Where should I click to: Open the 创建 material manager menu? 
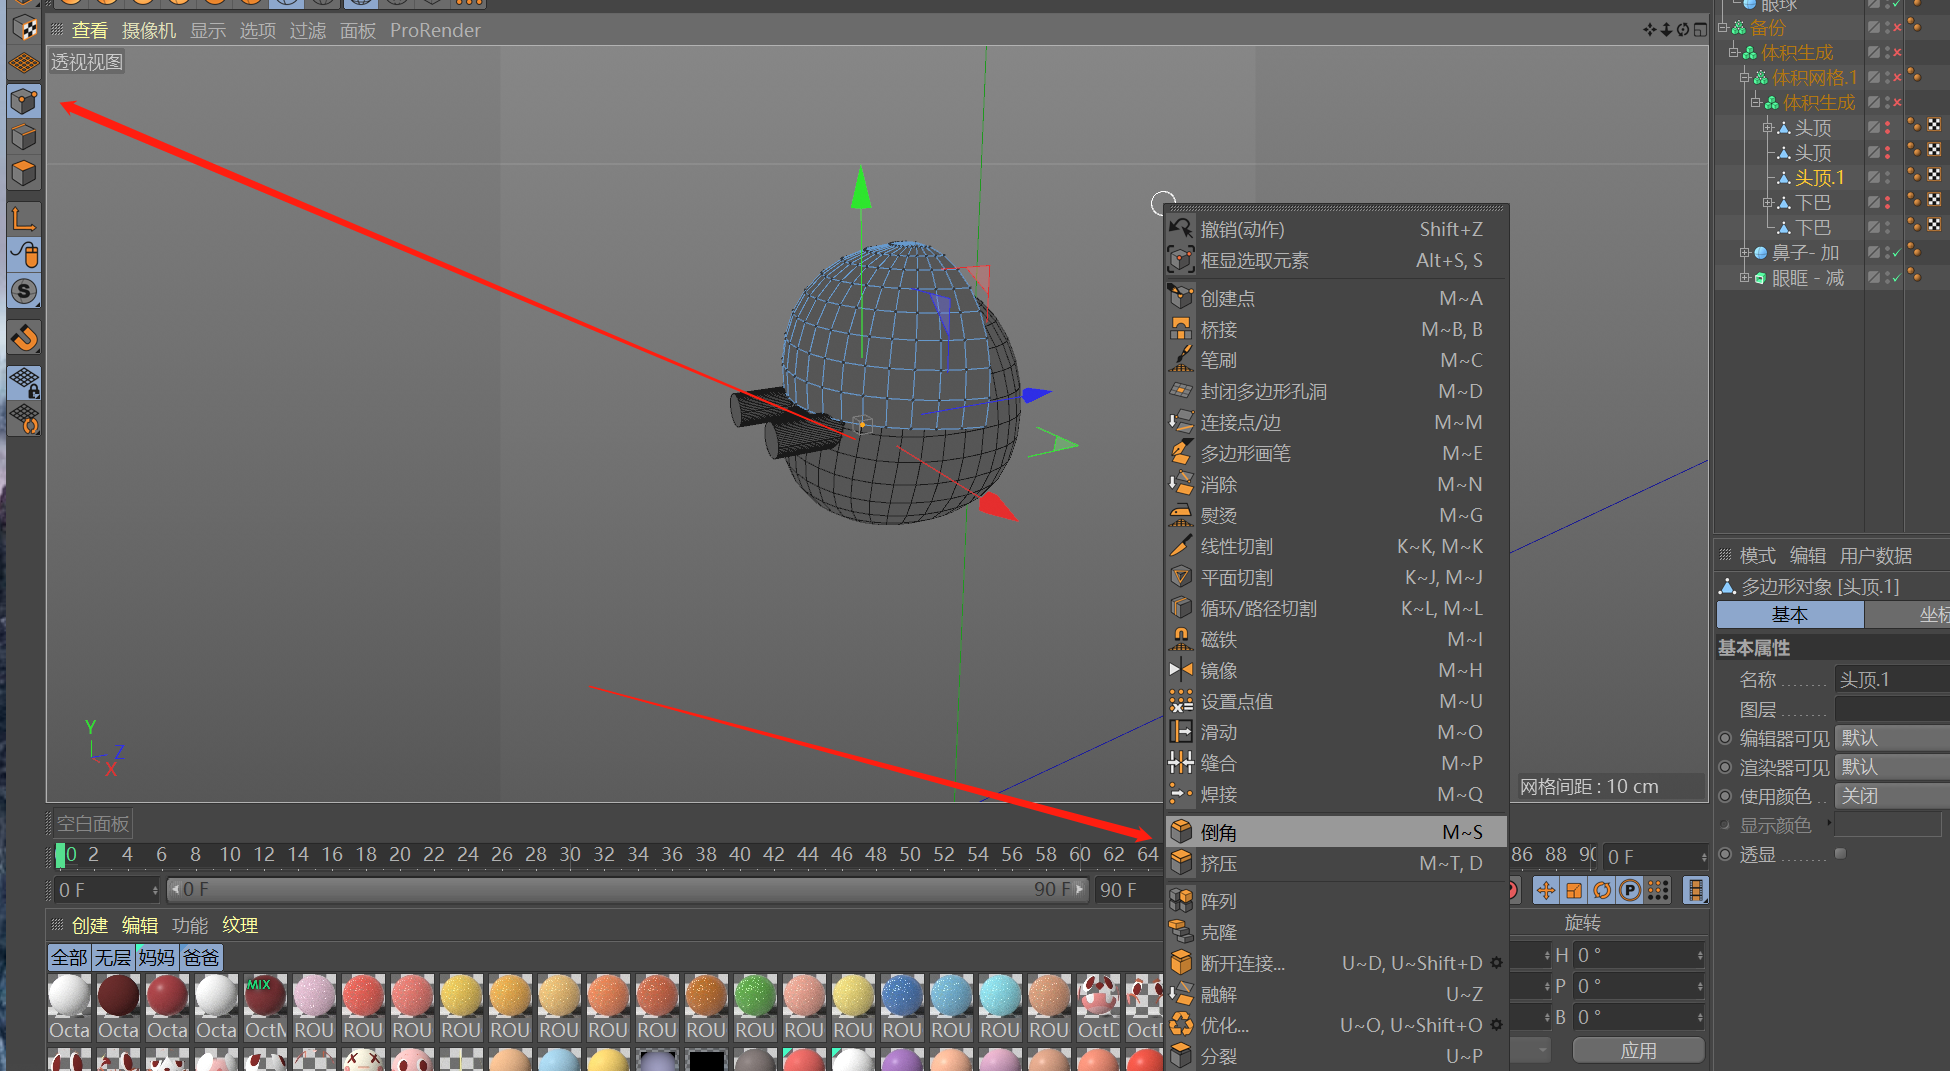point(89,926)
